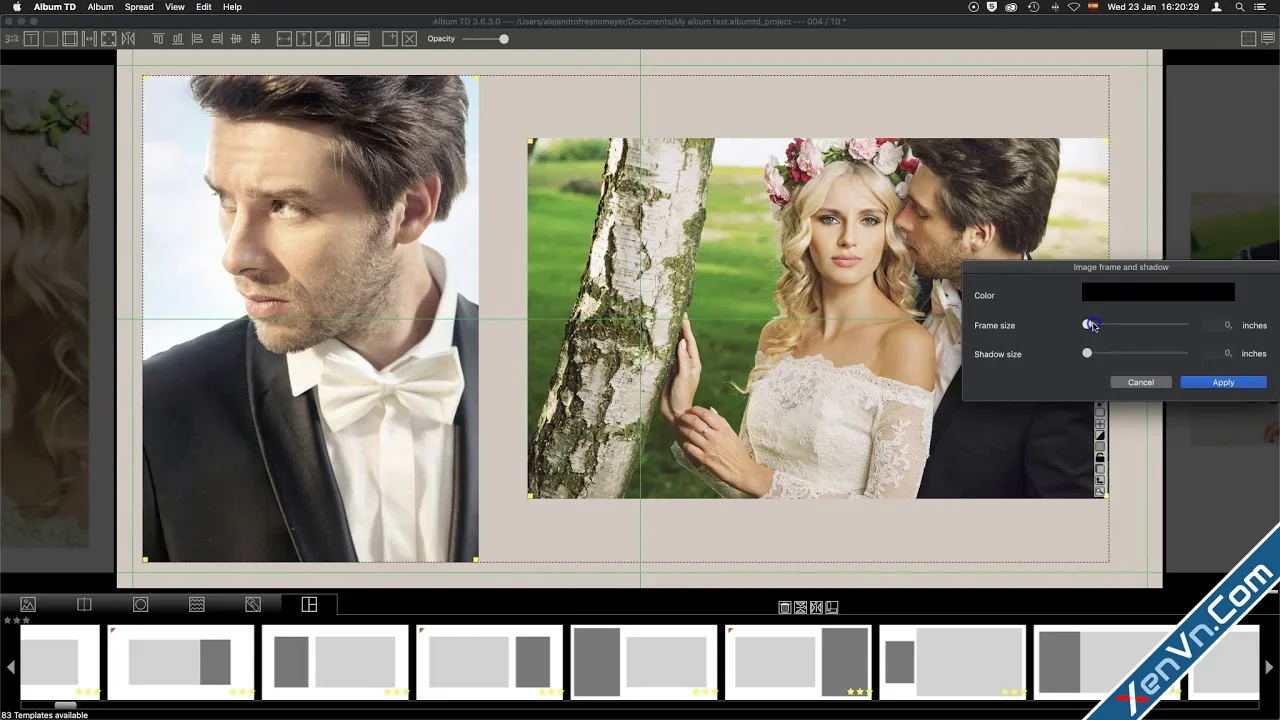Open the spreads book tab in bottom panel
1280x720 pixels.
click(84, 604)
